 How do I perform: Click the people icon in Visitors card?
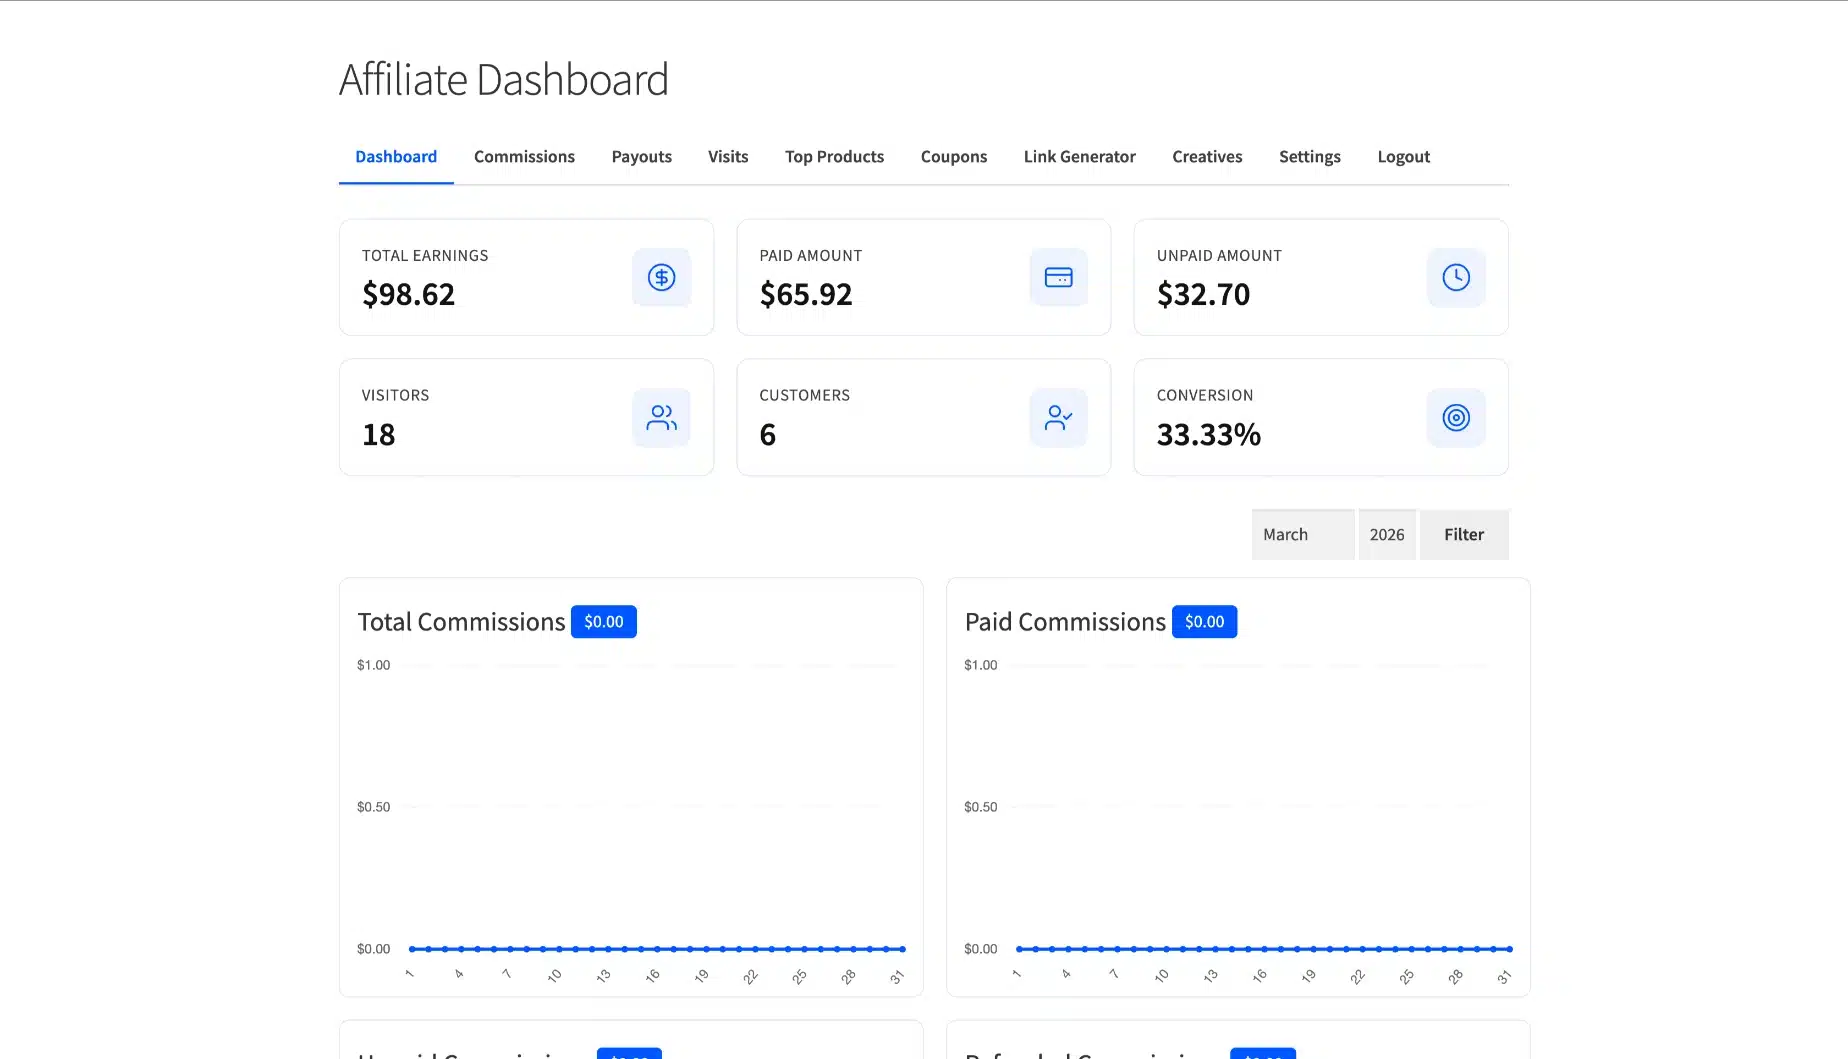[x=661, y=417]
